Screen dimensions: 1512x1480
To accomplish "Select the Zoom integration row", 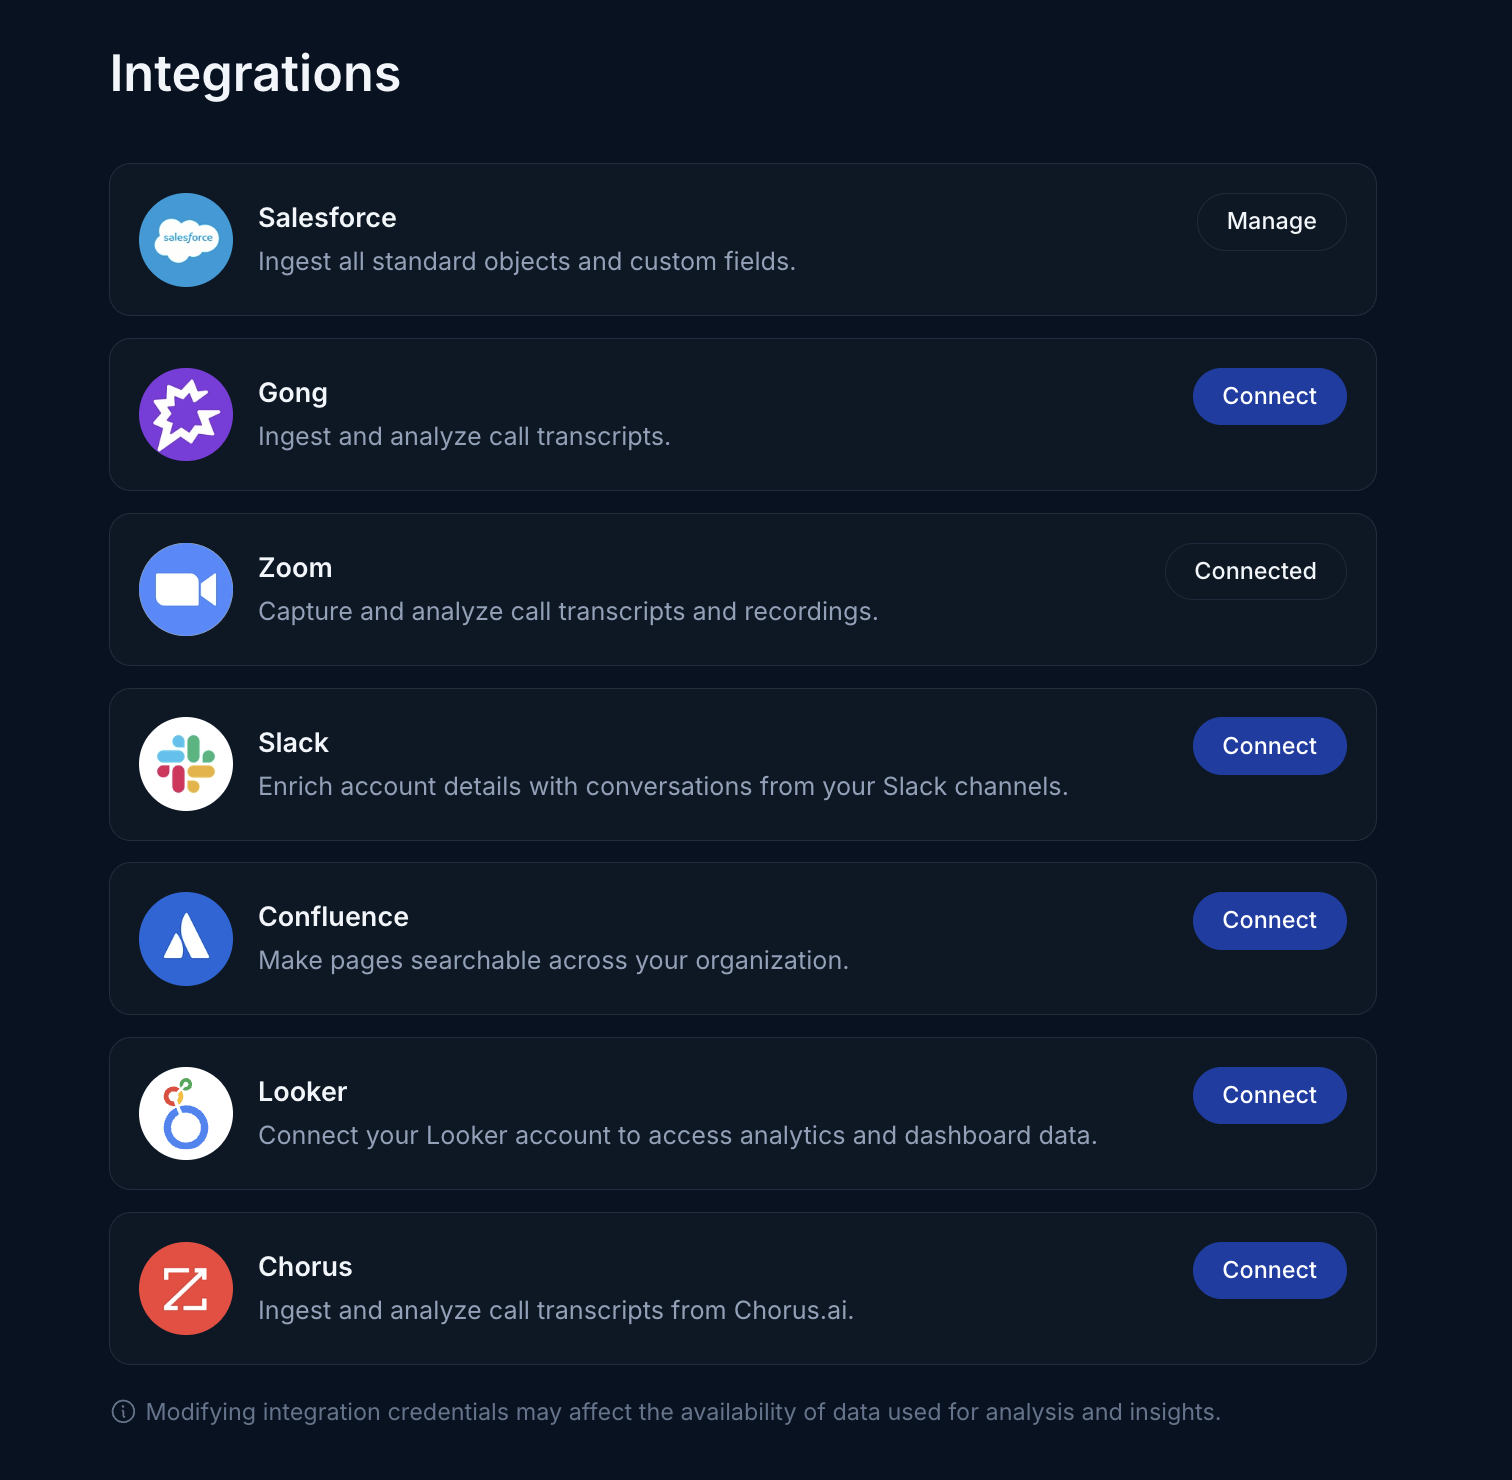I will [x=742, y=589].
